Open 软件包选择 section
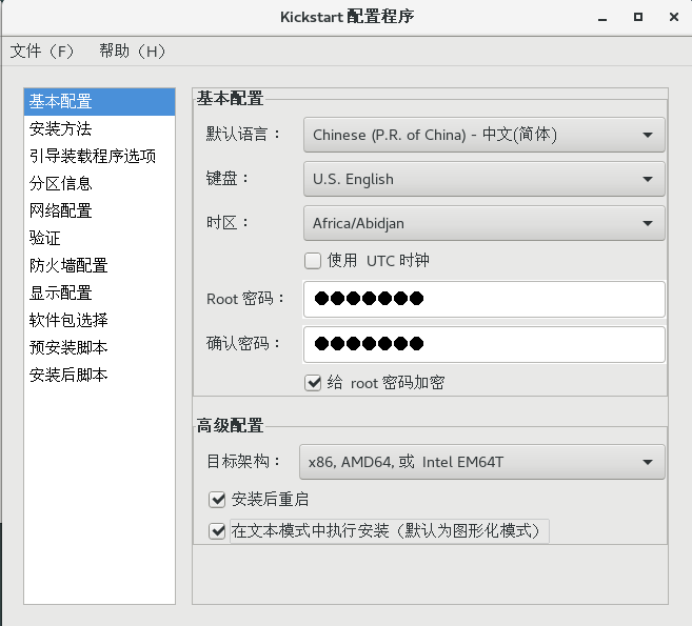 [99, 320]
